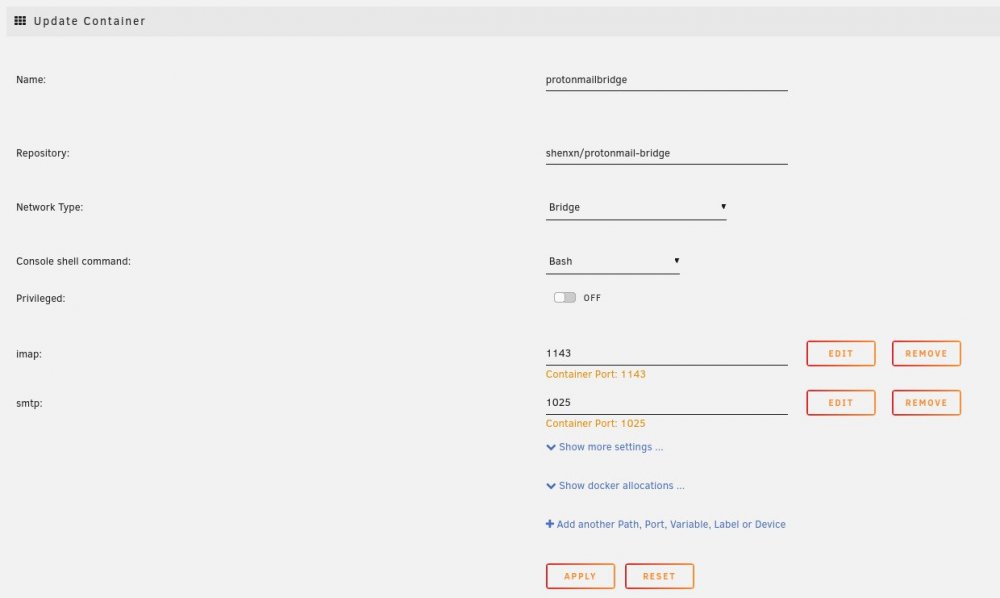Image resolution: width=1000 pixels, height=598 pixels.
Task: Click the Network Type: label
Action: tap(50, 207)
